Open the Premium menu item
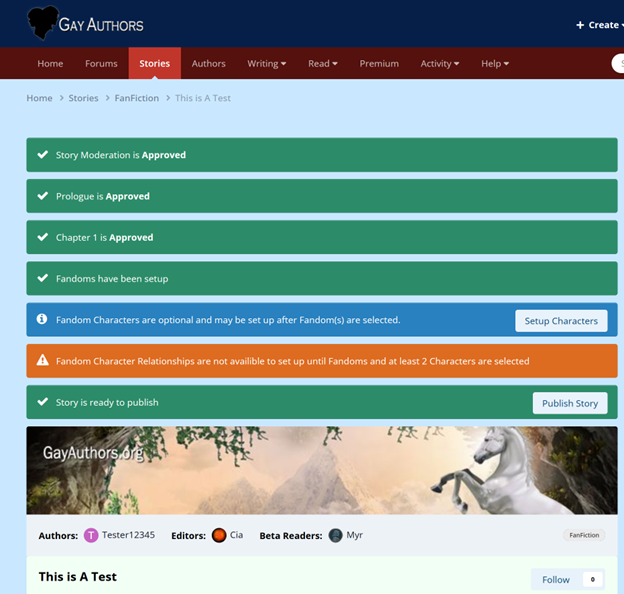 pos(379,63)
